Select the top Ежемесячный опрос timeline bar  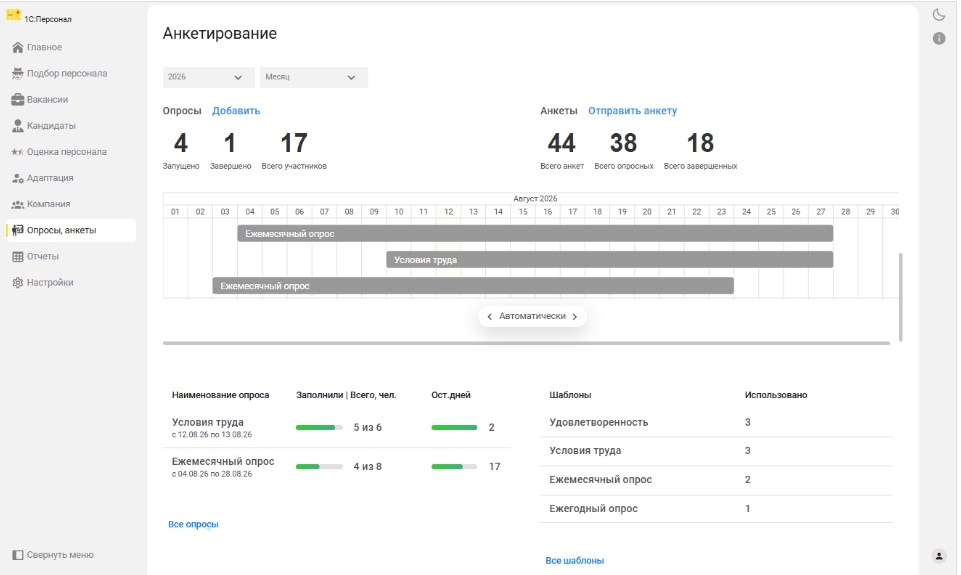click(x=535, y=234)
